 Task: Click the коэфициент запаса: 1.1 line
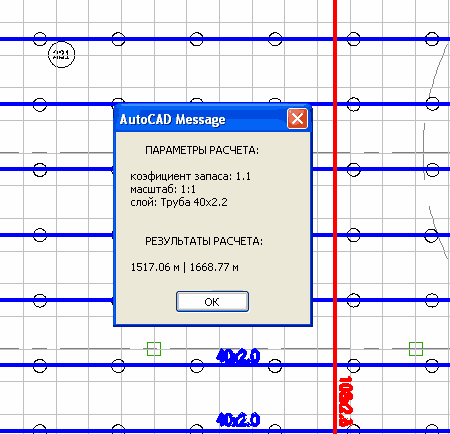pyautogui.click(x=190, y=176)
